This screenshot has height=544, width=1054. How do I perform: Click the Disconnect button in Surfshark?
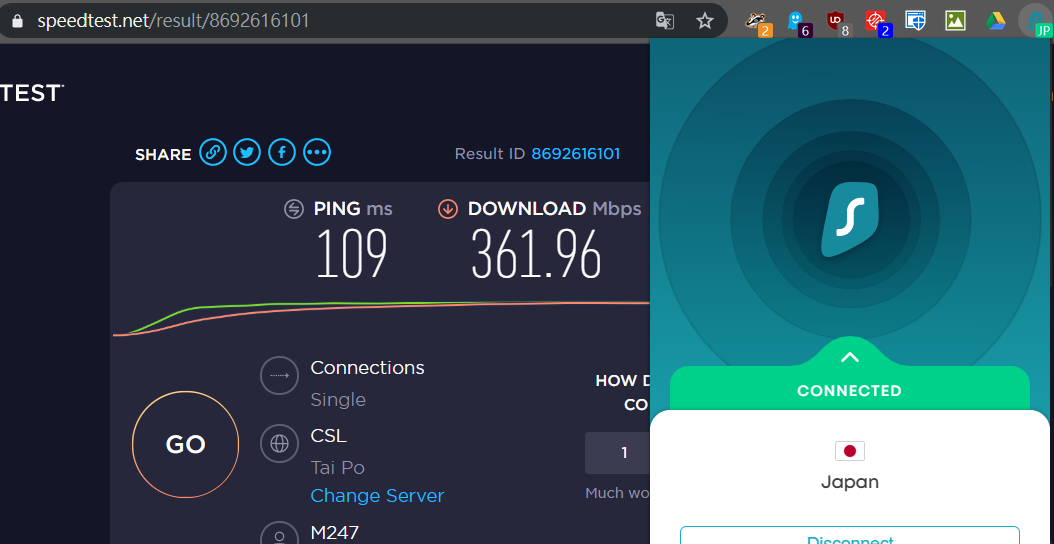tap(850, 535)
